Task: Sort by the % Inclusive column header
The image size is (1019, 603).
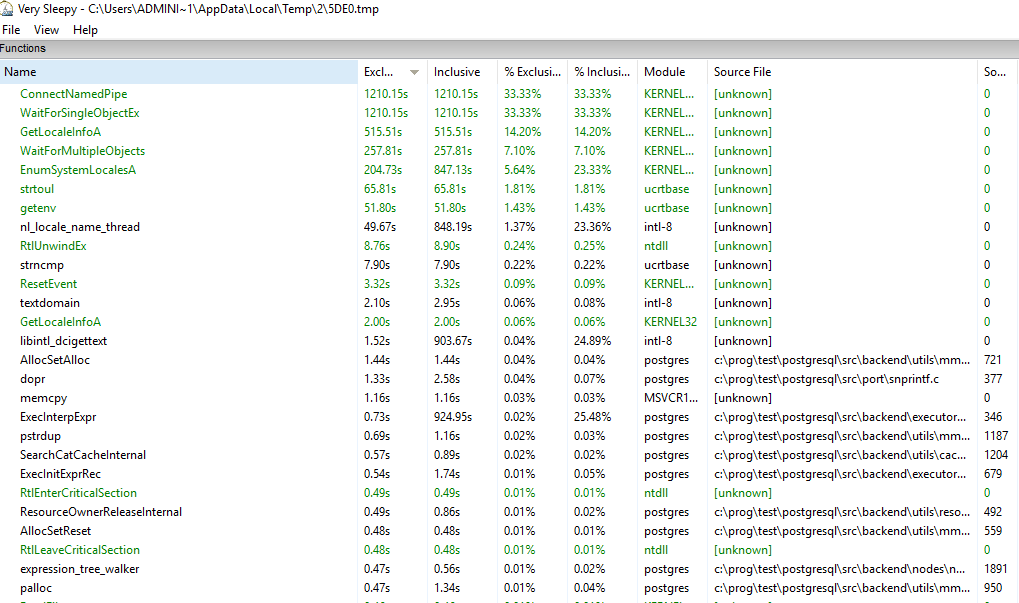Action: coord(600,72)
